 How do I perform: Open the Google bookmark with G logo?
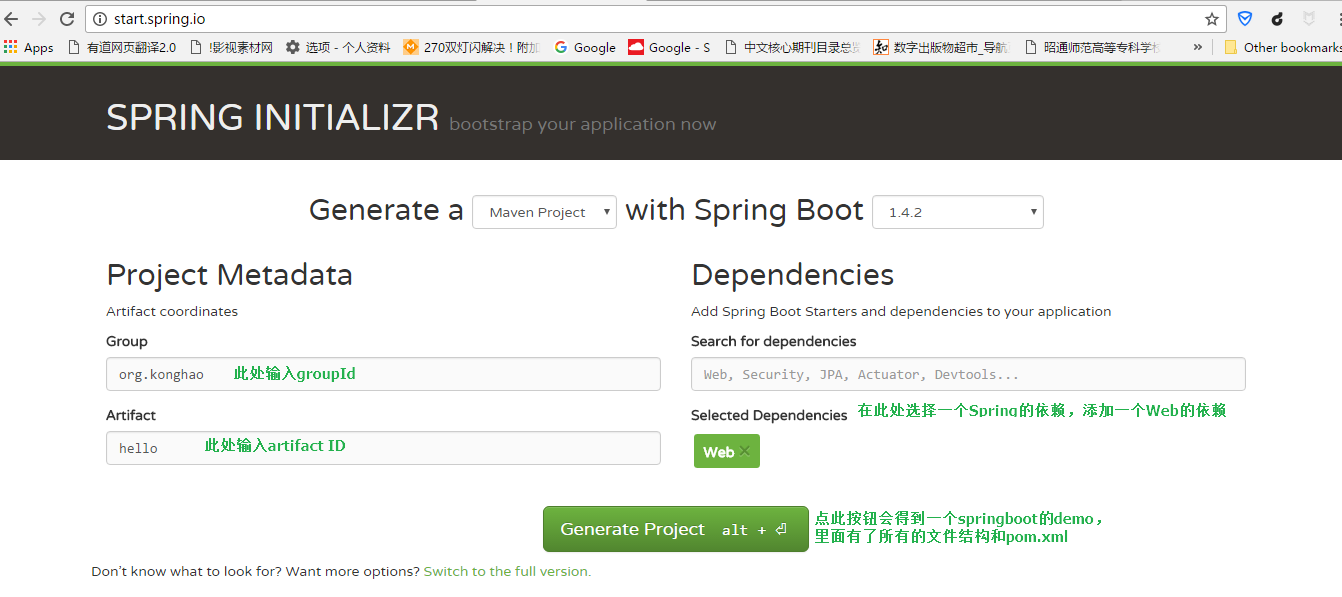point(585,47)
